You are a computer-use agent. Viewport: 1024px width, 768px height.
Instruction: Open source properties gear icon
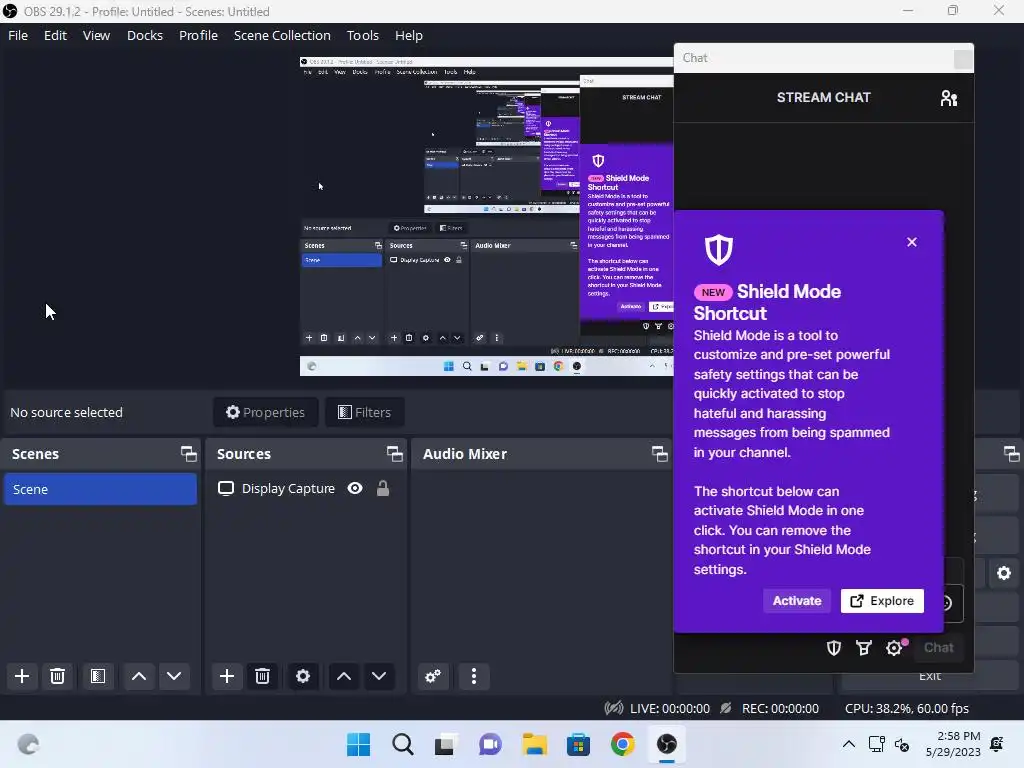(x=302, y=676)
